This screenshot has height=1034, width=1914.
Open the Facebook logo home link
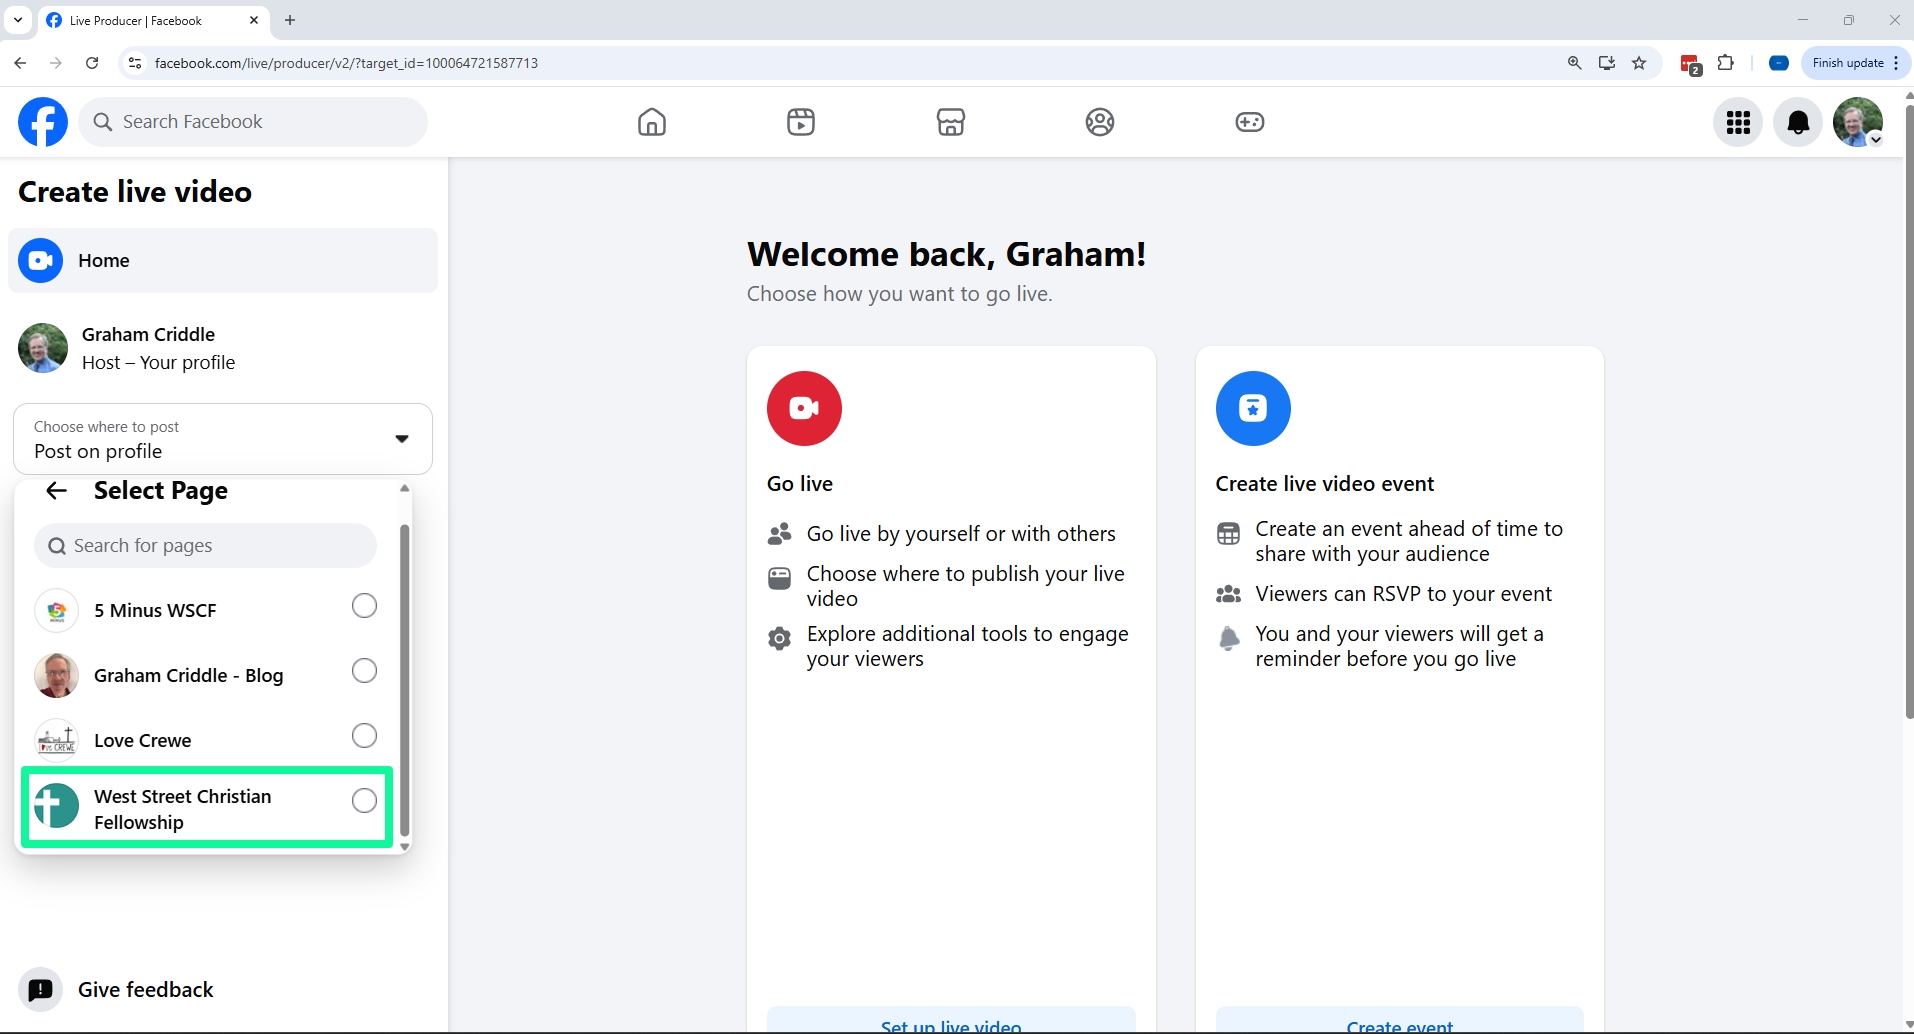[43, 122]
